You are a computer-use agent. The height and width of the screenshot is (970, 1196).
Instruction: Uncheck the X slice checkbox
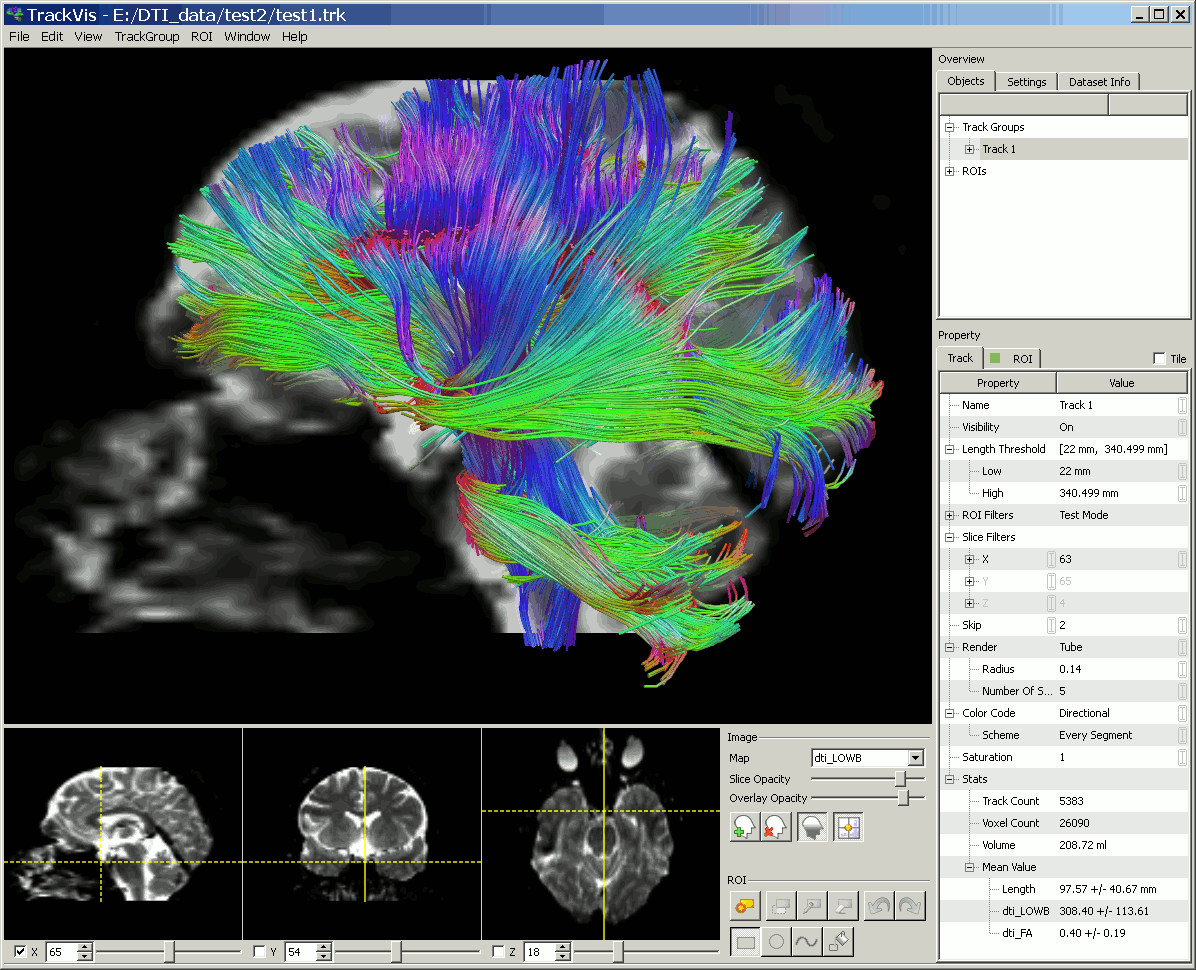click(x=21, y=951)
